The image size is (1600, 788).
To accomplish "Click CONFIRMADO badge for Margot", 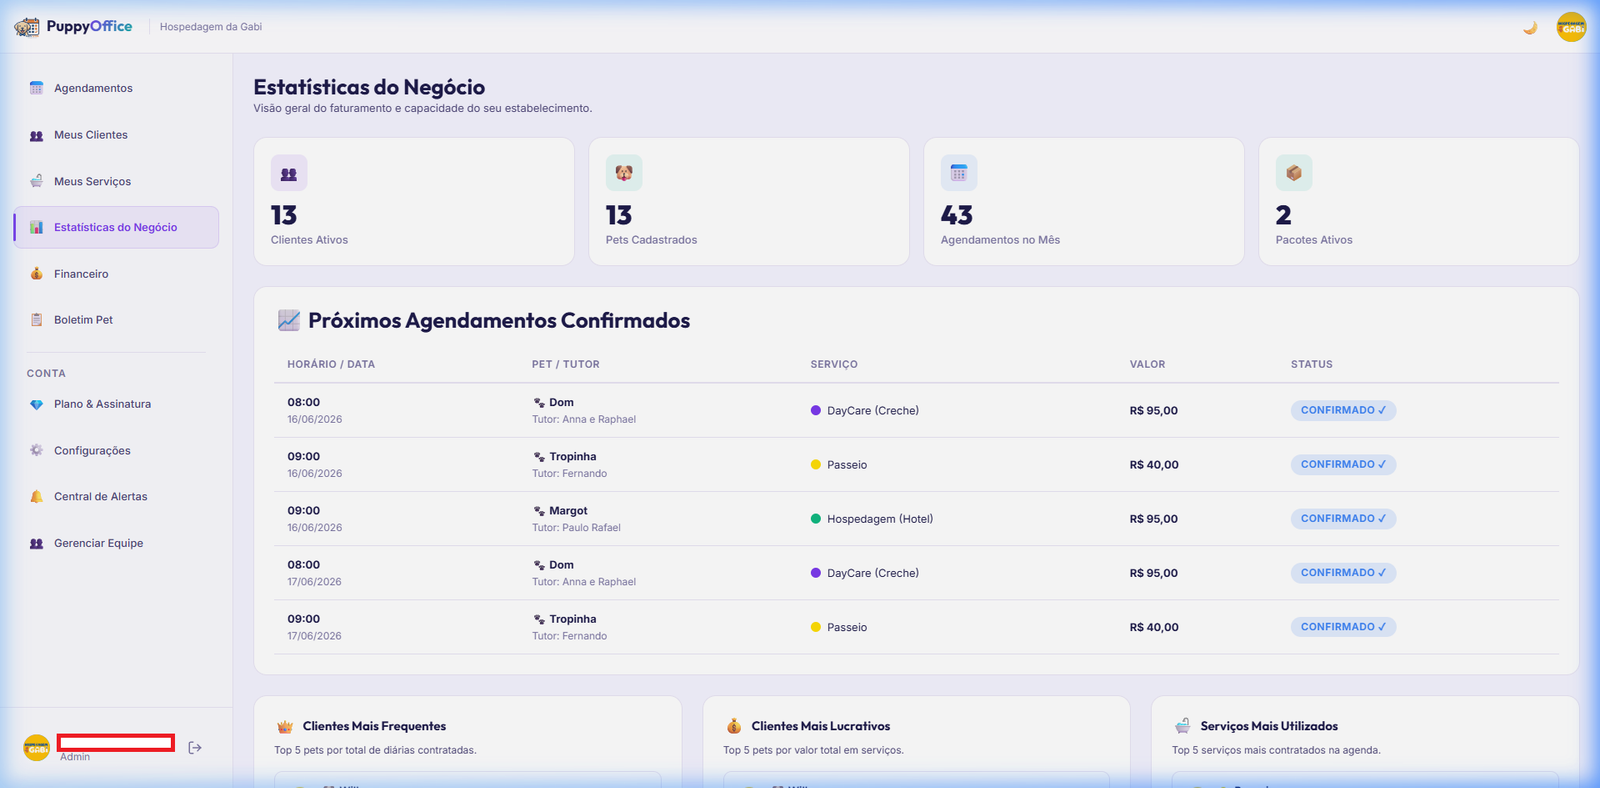I will click(x=1343, y=518).
